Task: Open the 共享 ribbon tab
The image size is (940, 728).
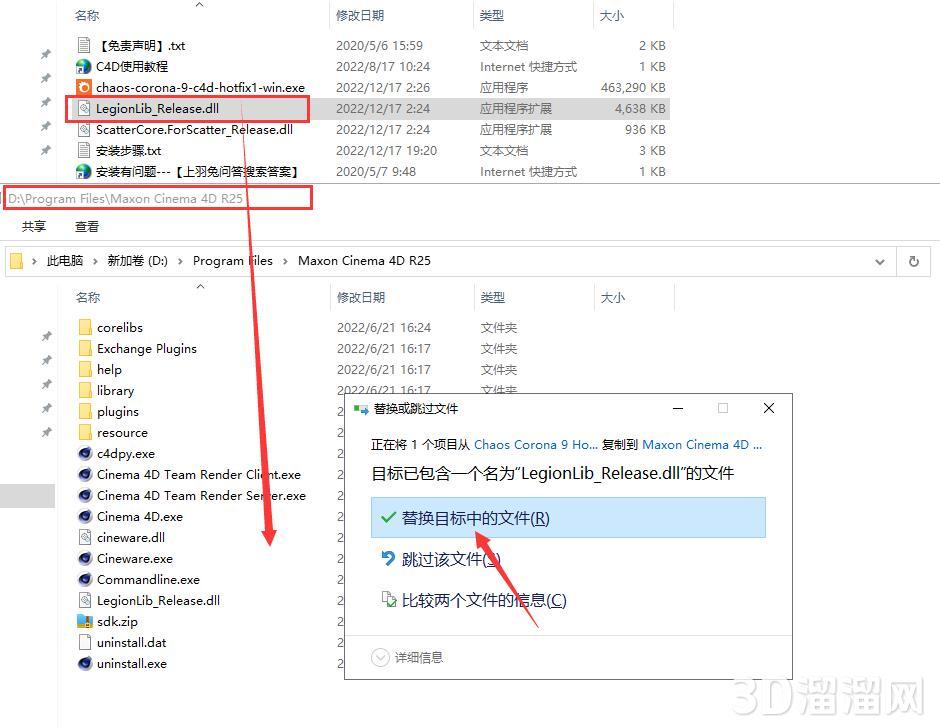Action: [x=34, y=227]
